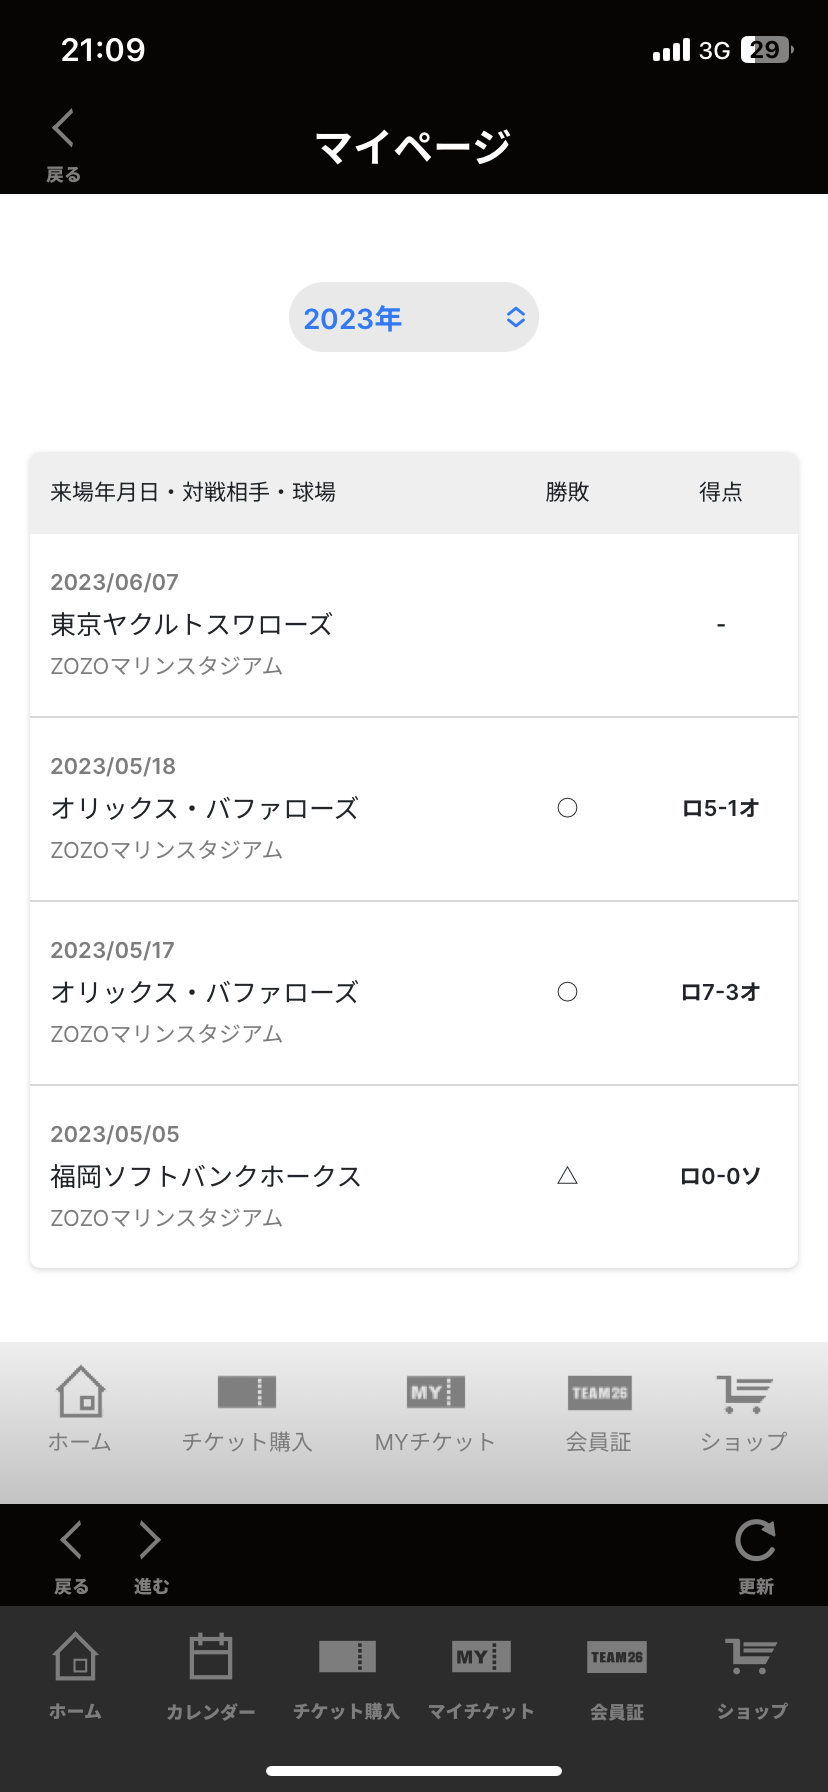Open the 2023年 year dropdown
Viewport: 828px width, 1792px height.
click(413, 318)
